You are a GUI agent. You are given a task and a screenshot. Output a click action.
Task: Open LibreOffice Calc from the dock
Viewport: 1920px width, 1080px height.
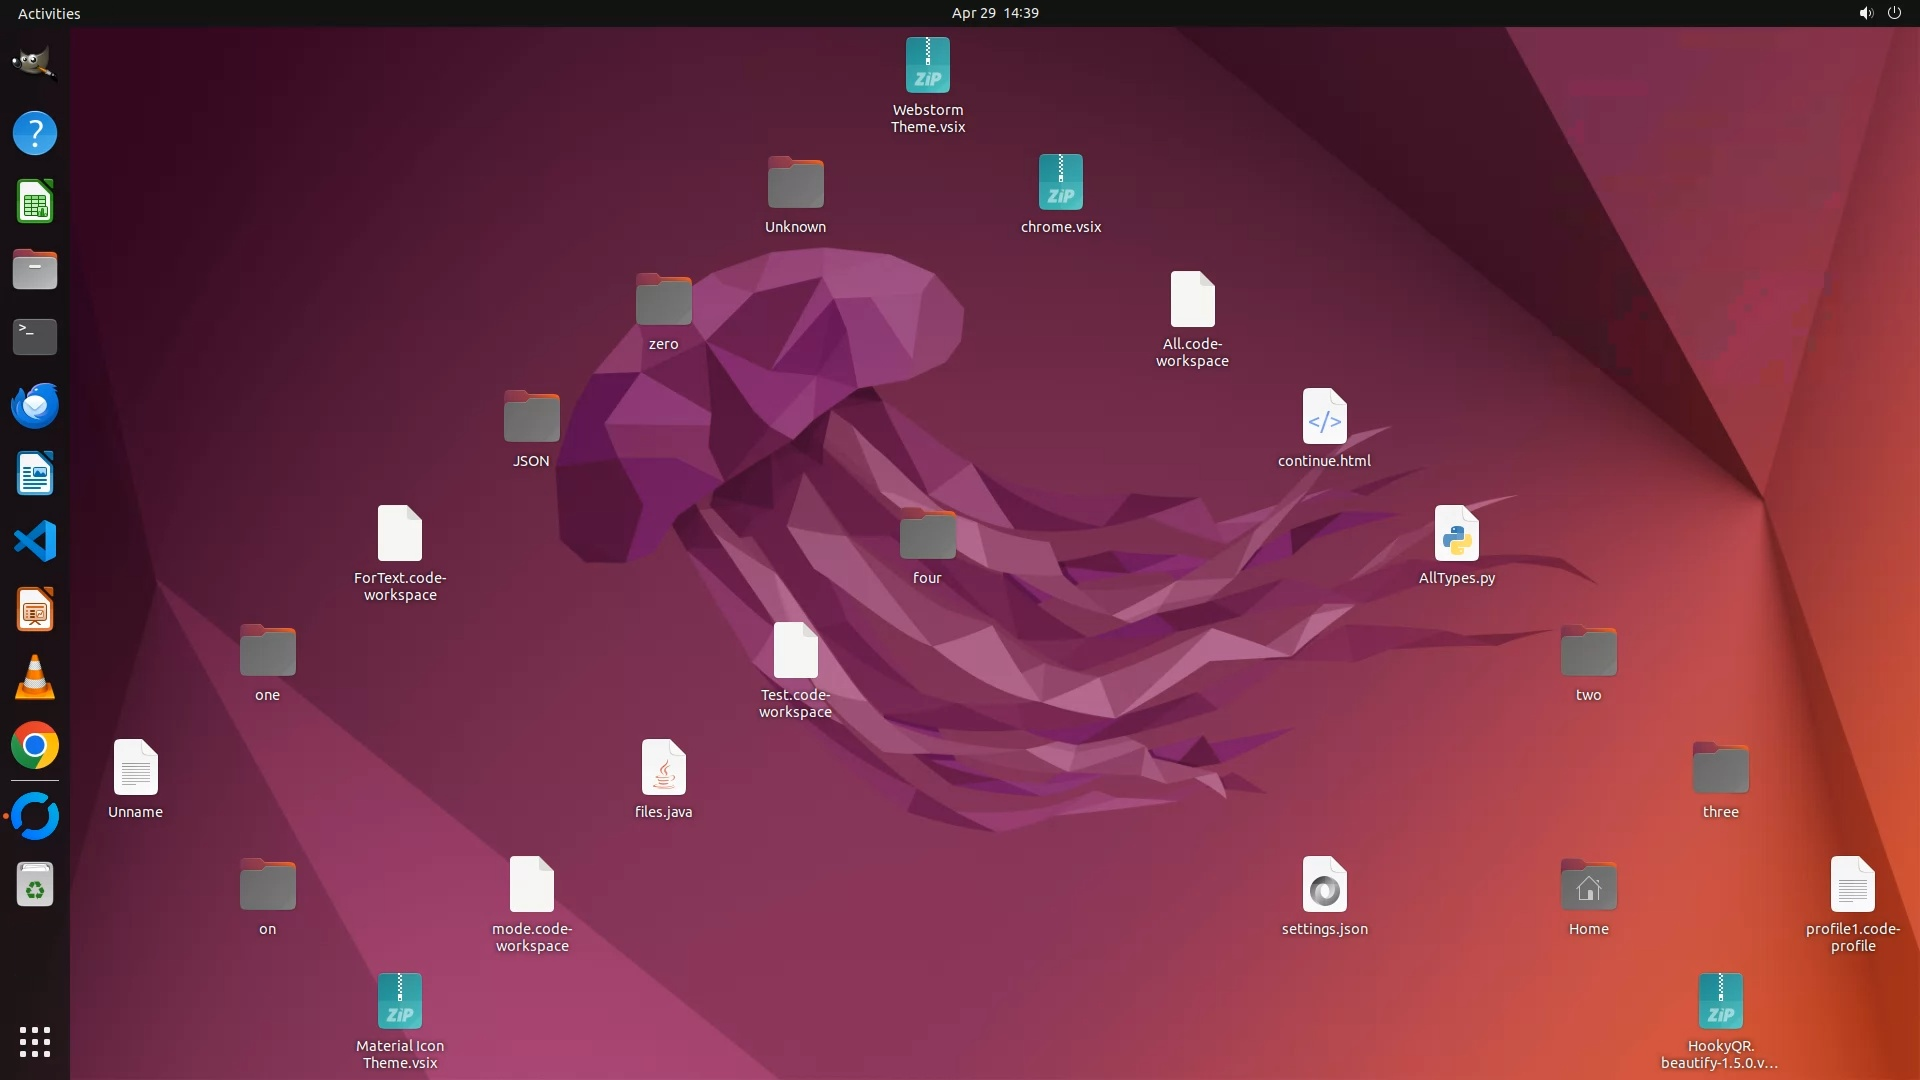pos(35,202)
